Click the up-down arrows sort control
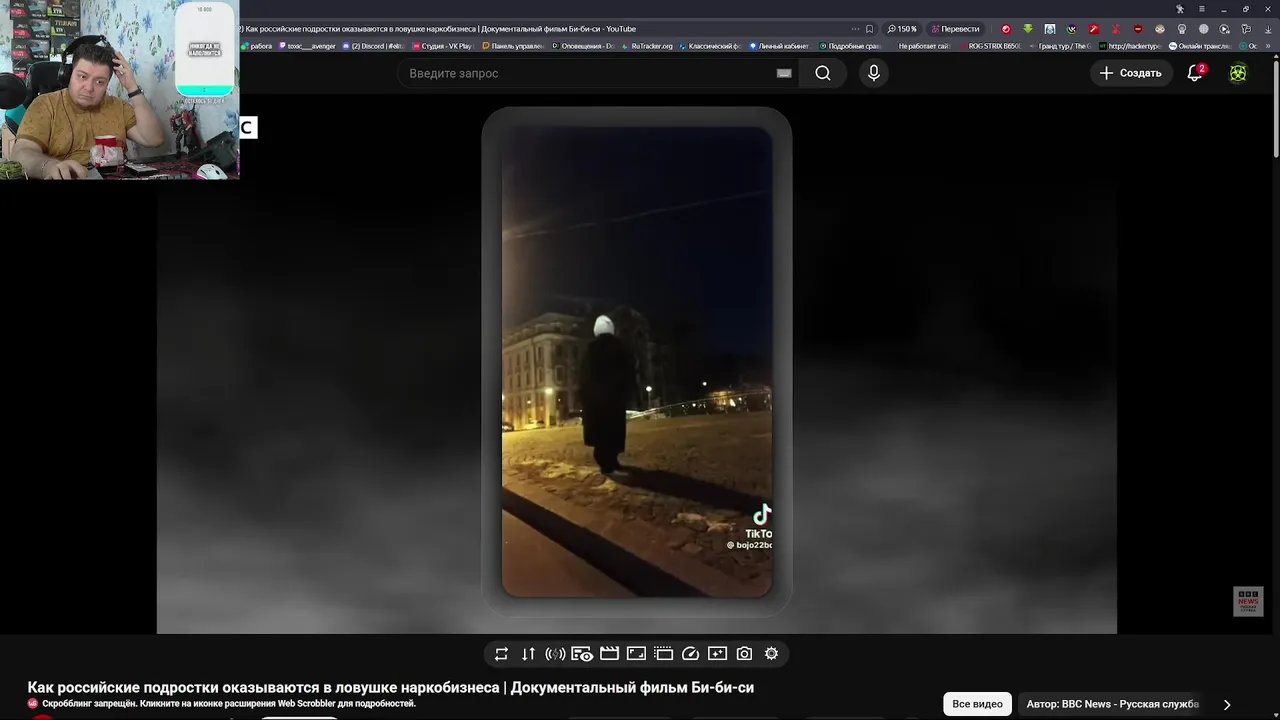This screenshot has width=1280, height=720. [x=528, y=654]
